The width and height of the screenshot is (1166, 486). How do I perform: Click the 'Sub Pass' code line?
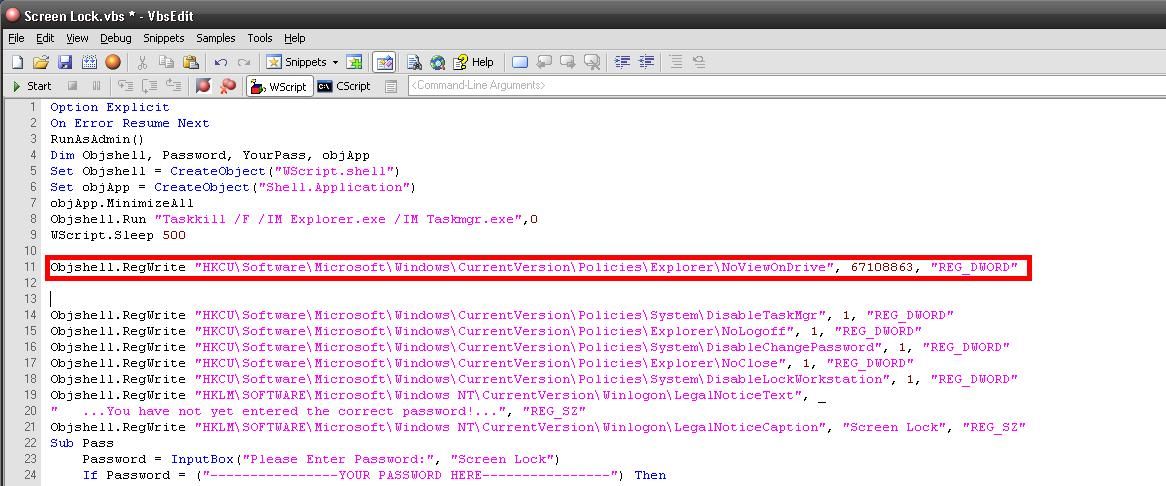point(82,444)
